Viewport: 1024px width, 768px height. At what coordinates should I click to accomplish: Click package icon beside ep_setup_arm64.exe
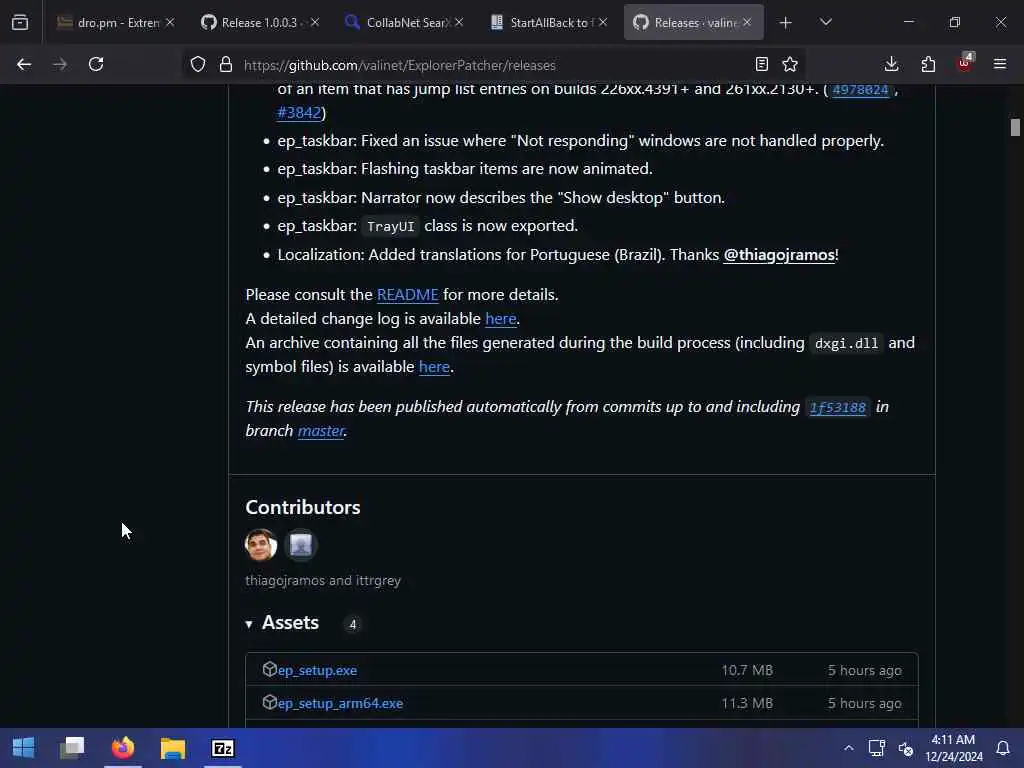[x=269, y=702]
